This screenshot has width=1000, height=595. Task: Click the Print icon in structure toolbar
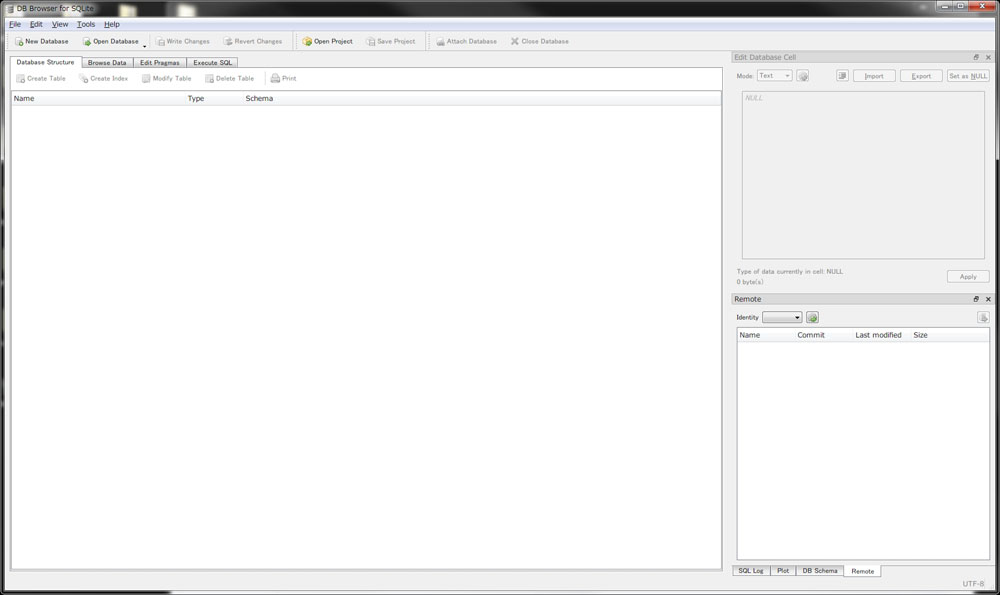(275, 78)
